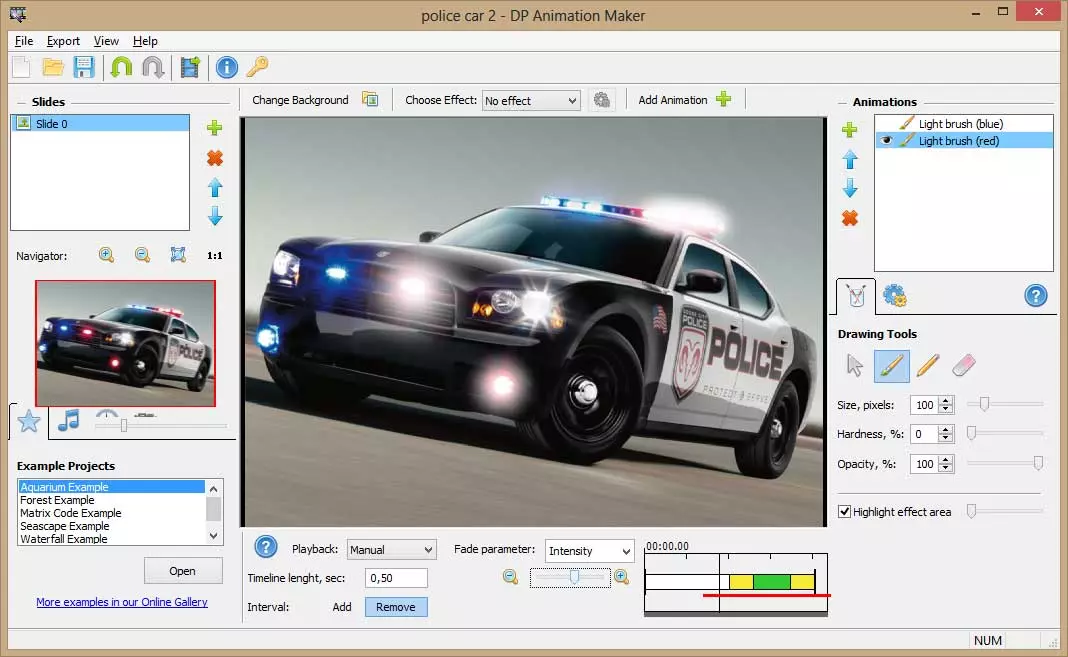Increase Size pixels spinner value
This screenshot has width=1068, height=657.
point(945,401)
